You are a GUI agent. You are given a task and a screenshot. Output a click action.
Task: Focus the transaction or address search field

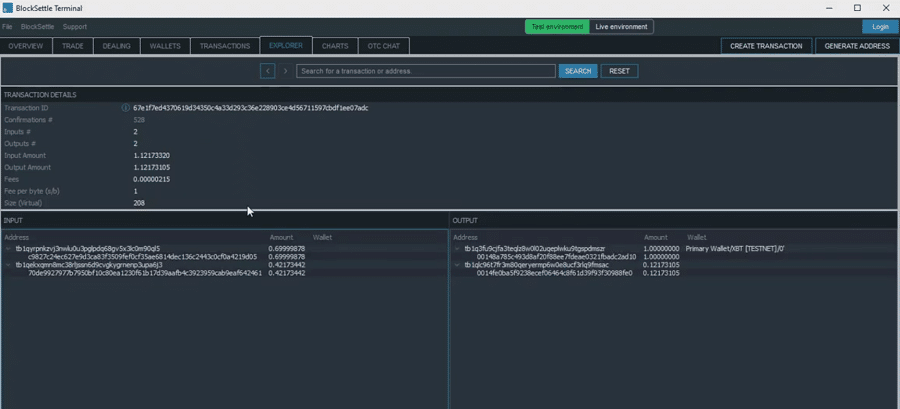point(425,71)
